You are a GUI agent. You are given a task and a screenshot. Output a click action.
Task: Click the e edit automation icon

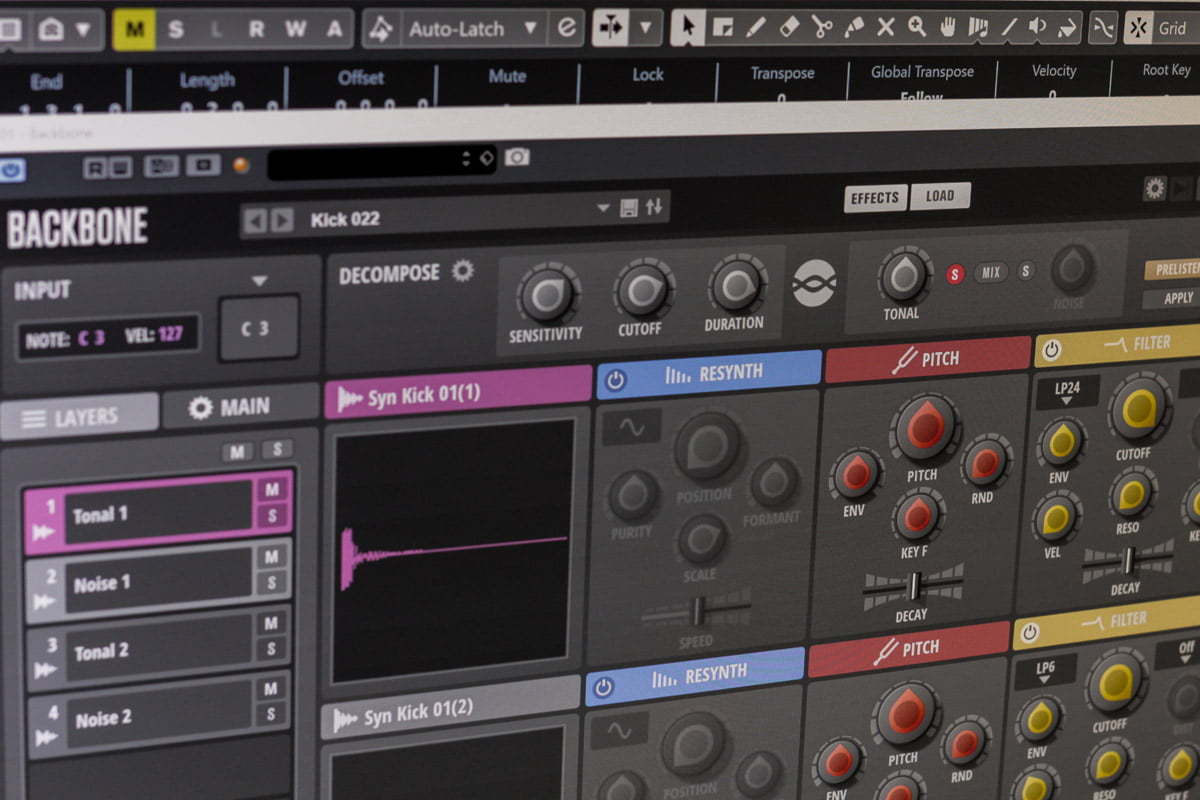(566, 28)
